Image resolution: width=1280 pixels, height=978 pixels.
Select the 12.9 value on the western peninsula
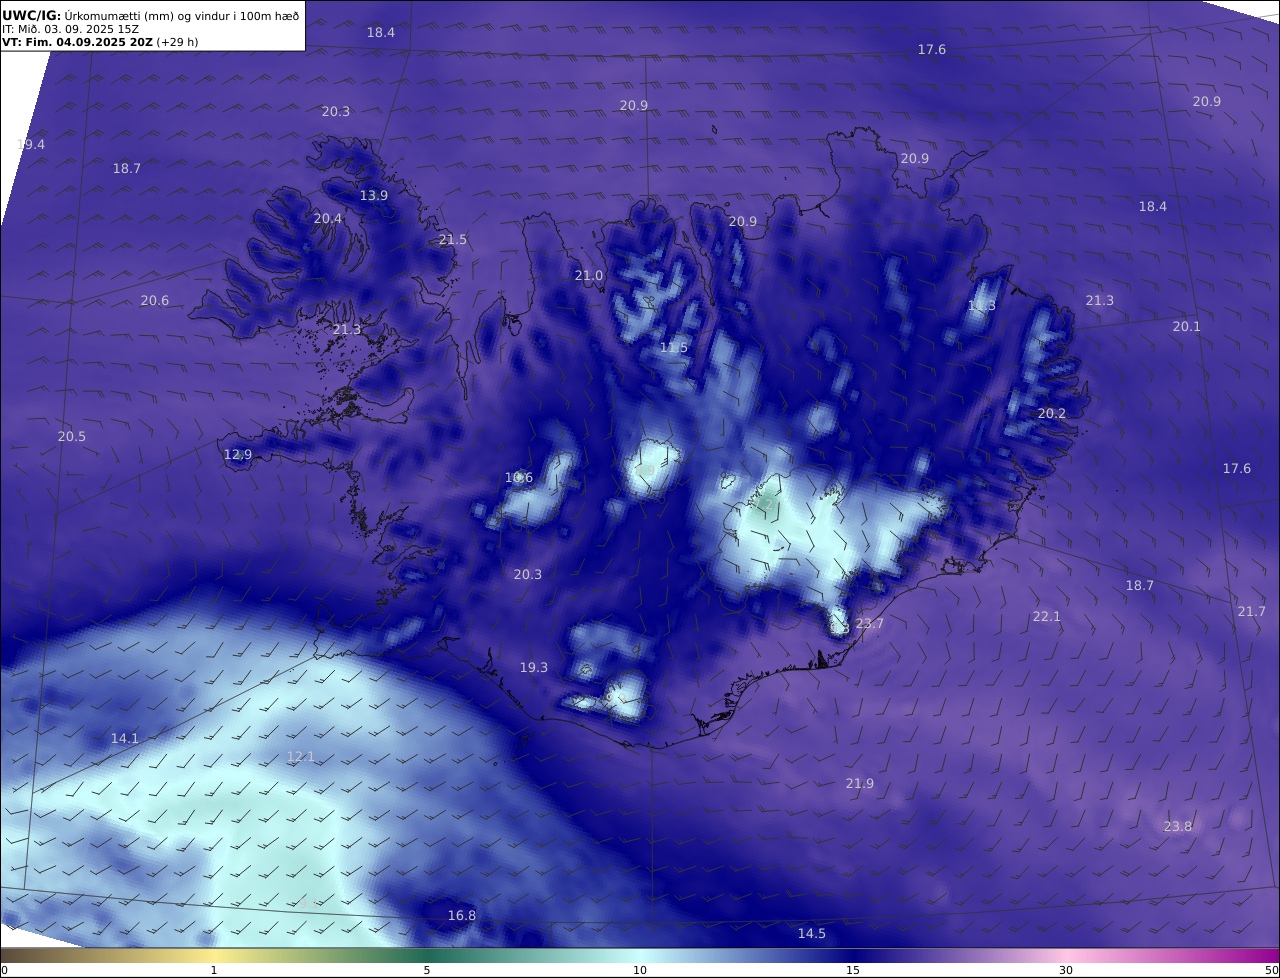click(238, 454)
